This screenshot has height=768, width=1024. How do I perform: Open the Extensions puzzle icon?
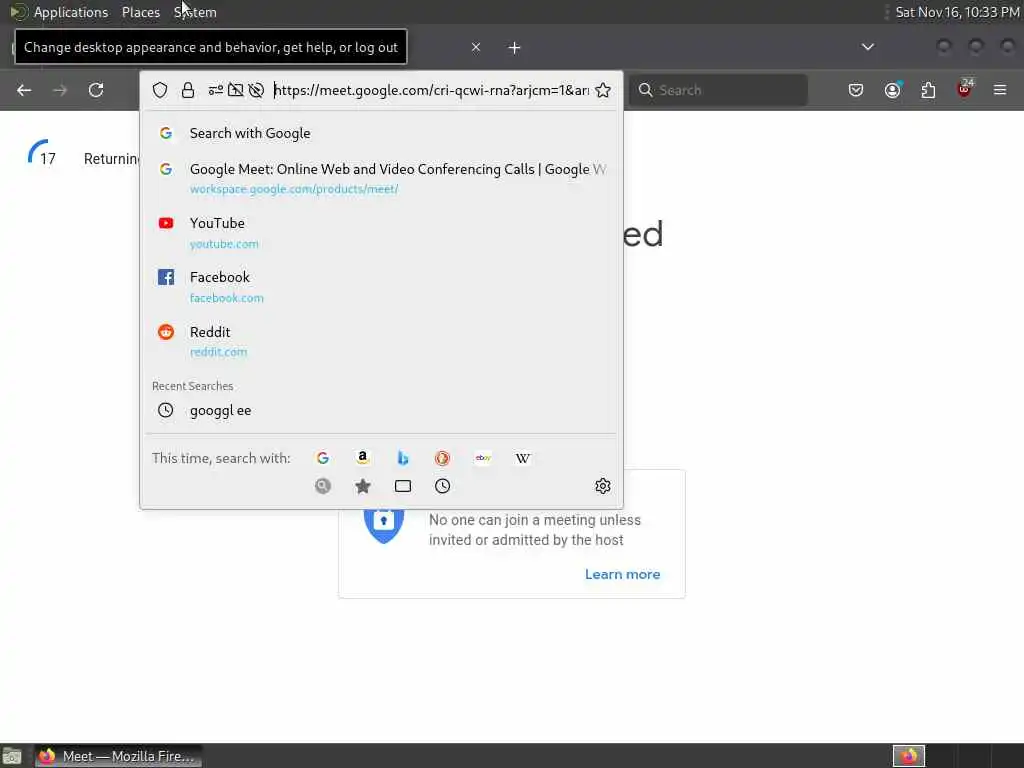929,90
